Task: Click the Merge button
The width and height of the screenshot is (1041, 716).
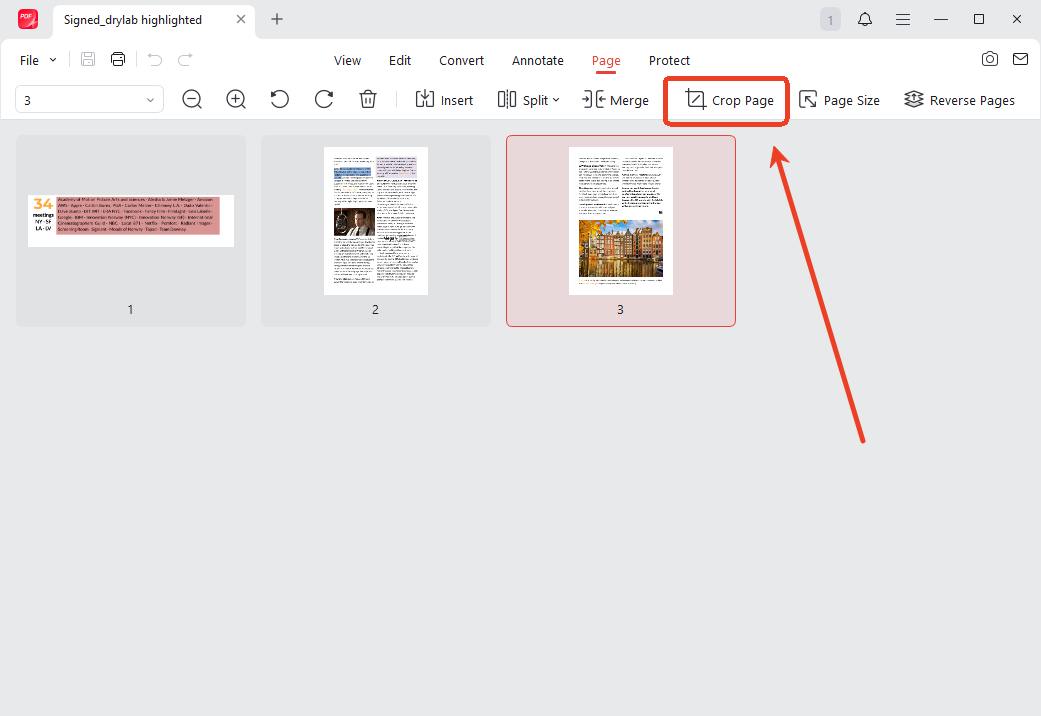Action: click(x=615, y=99)
